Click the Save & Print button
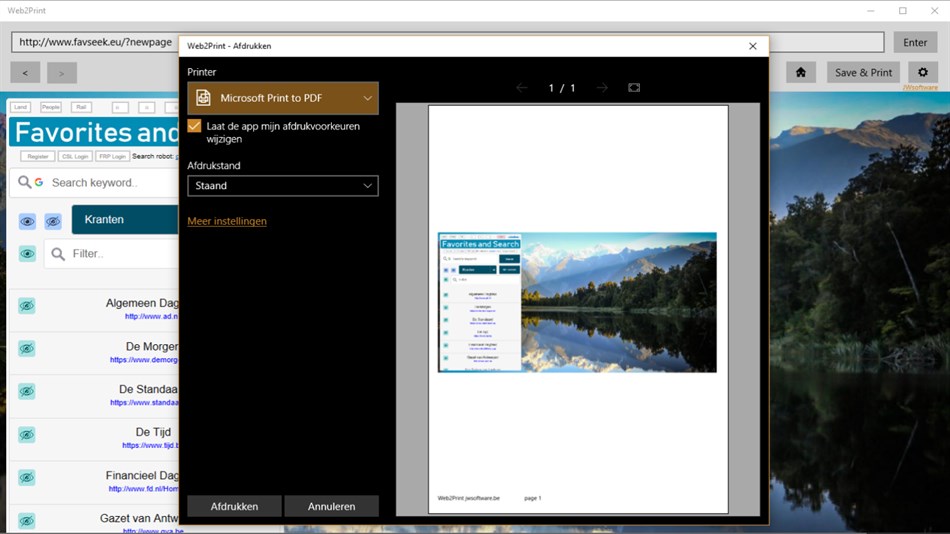The width and height of the screenshot is (950, 534). point(863,73)
